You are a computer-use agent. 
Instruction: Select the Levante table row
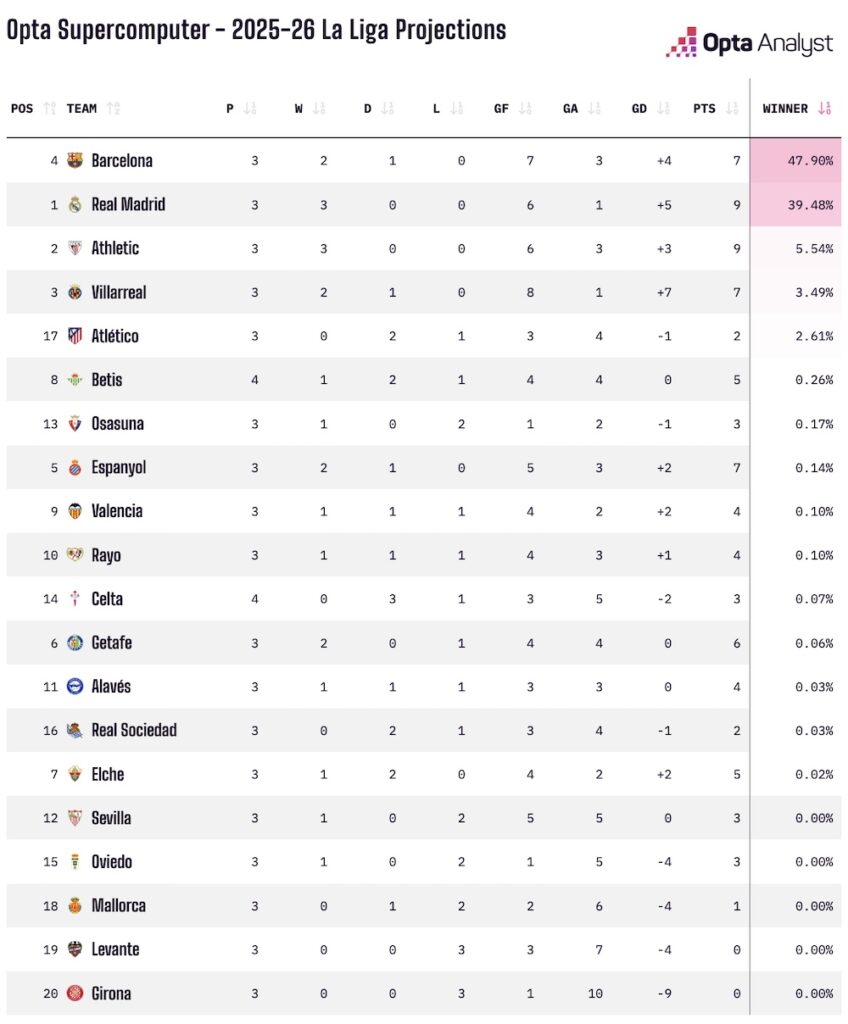tap(424, 950)
